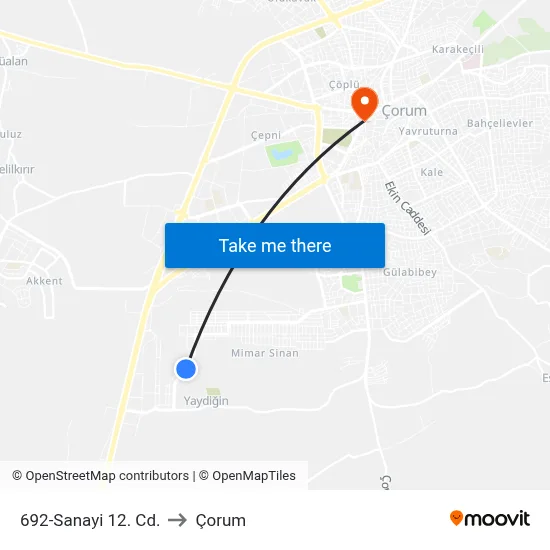550x550 pixels.
Task: Select the Mimar Sinan neighborhood label
Action: pos(265,353)
